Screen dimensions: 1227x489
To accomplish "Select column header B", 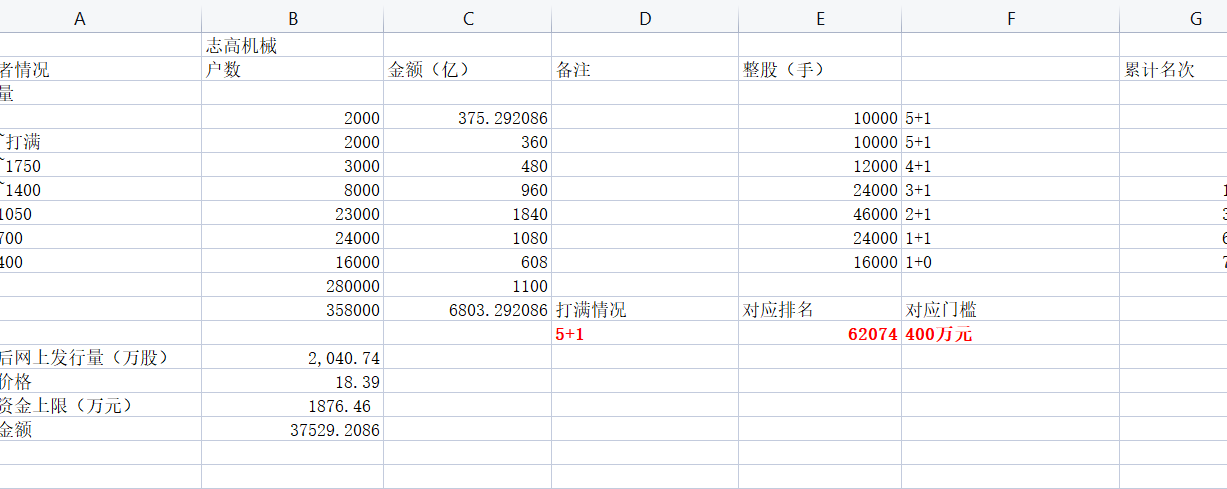I will (292, 17).
